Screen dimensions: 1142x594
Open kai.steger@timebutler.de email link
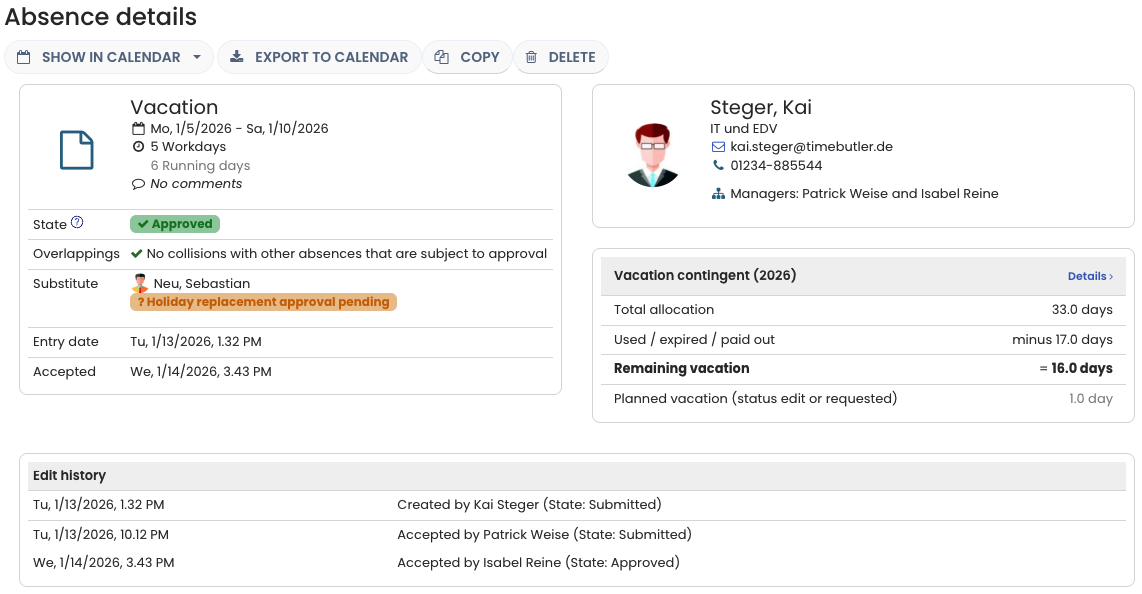point(811,147)
